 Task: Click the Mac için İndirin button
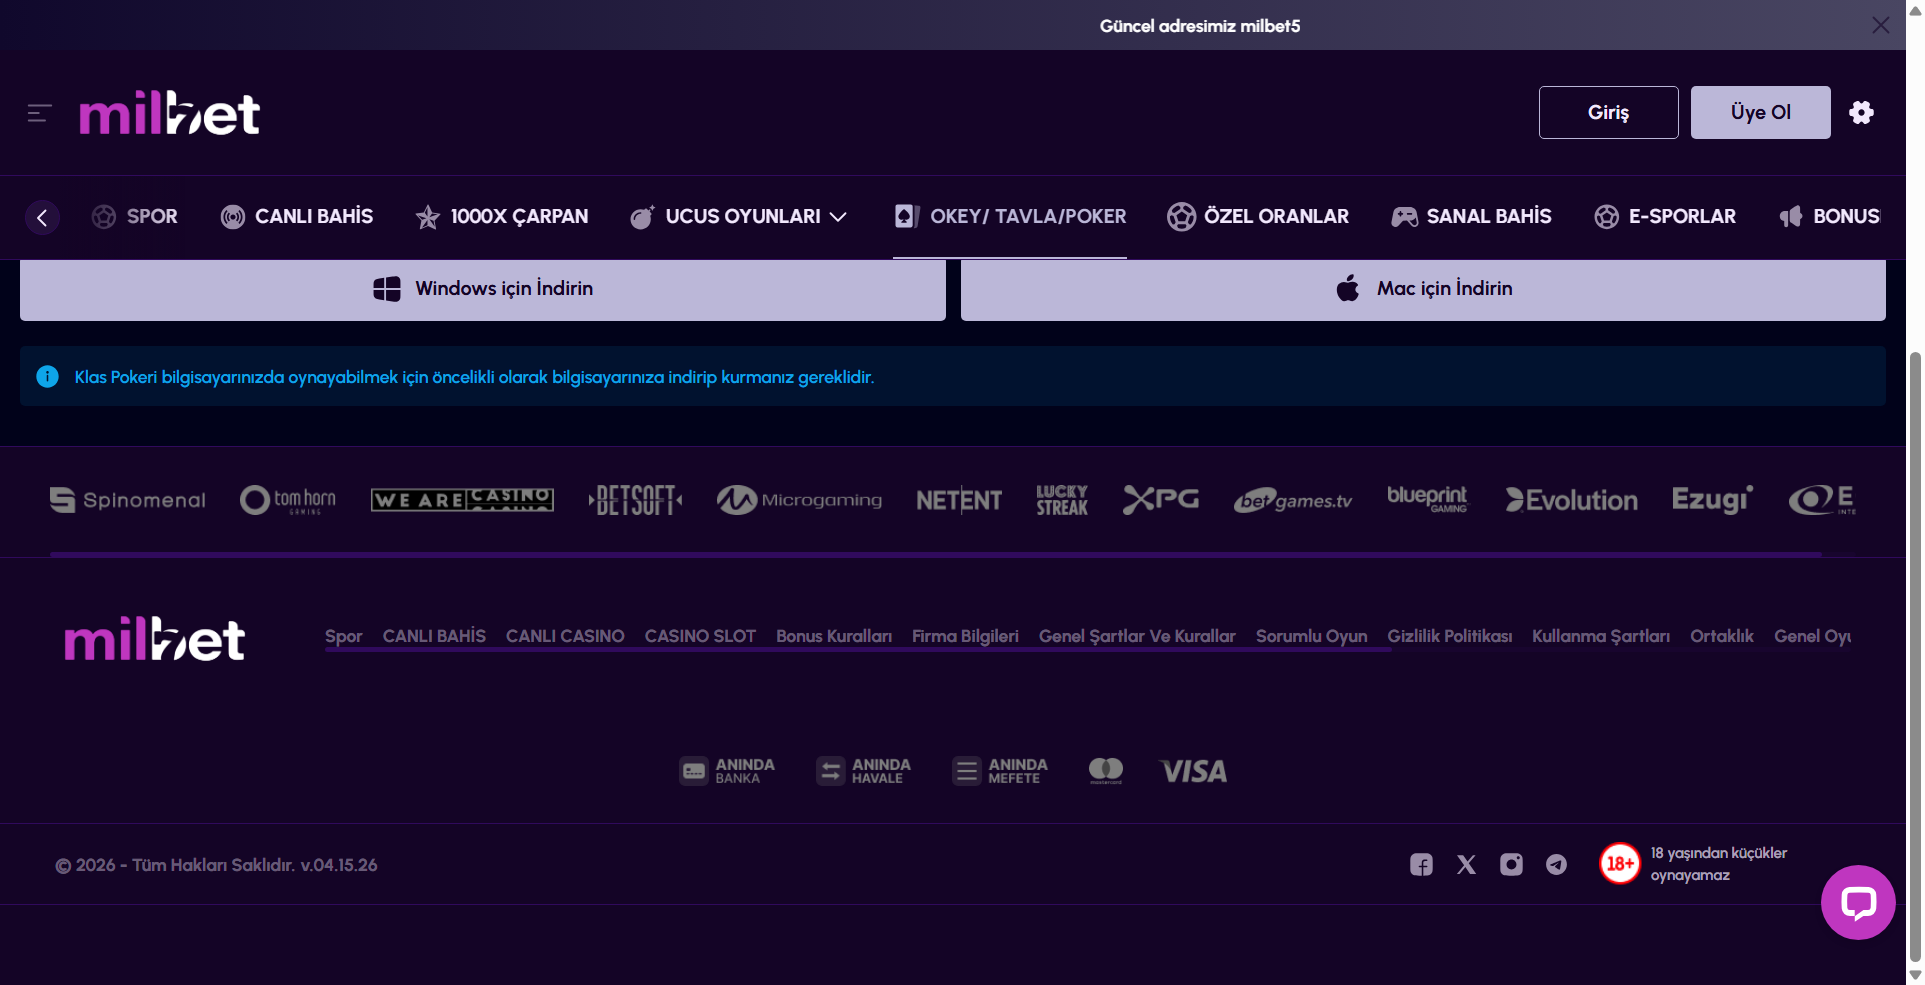1423,290
